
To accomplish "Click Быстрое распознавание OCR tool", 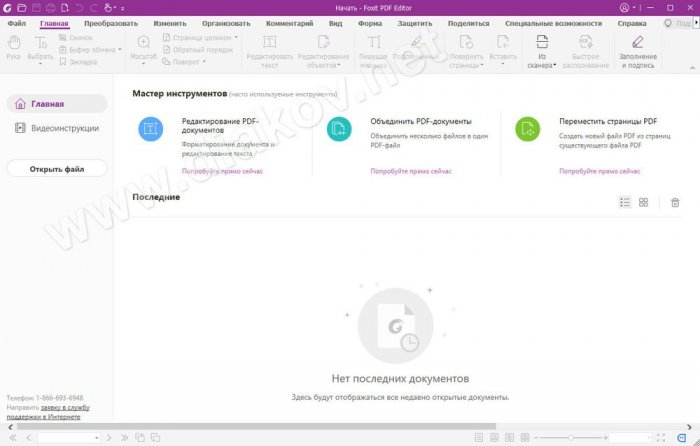I will pyautogui.click(x=585, y=52).
